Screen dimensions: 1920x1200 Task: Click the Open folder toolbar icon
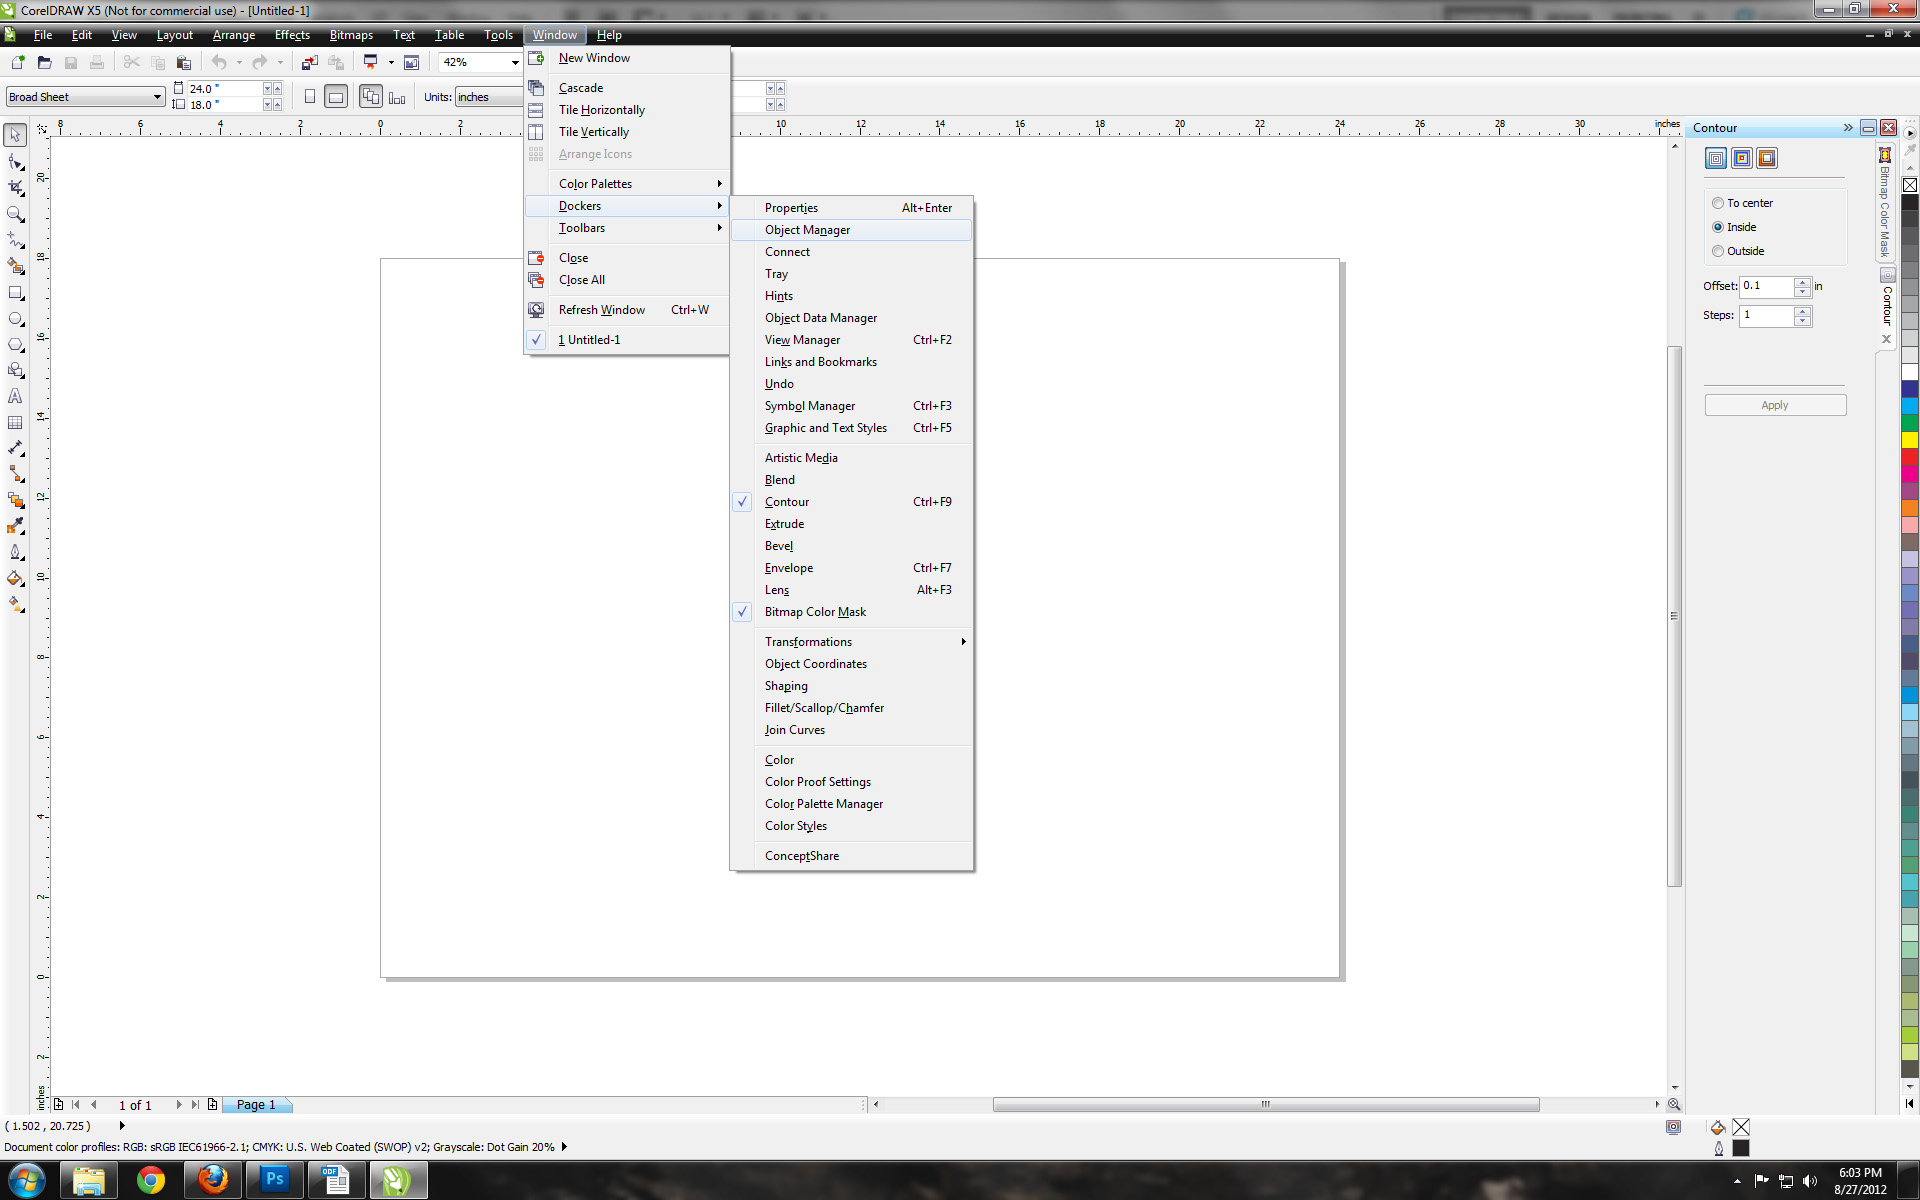point(44,62)
